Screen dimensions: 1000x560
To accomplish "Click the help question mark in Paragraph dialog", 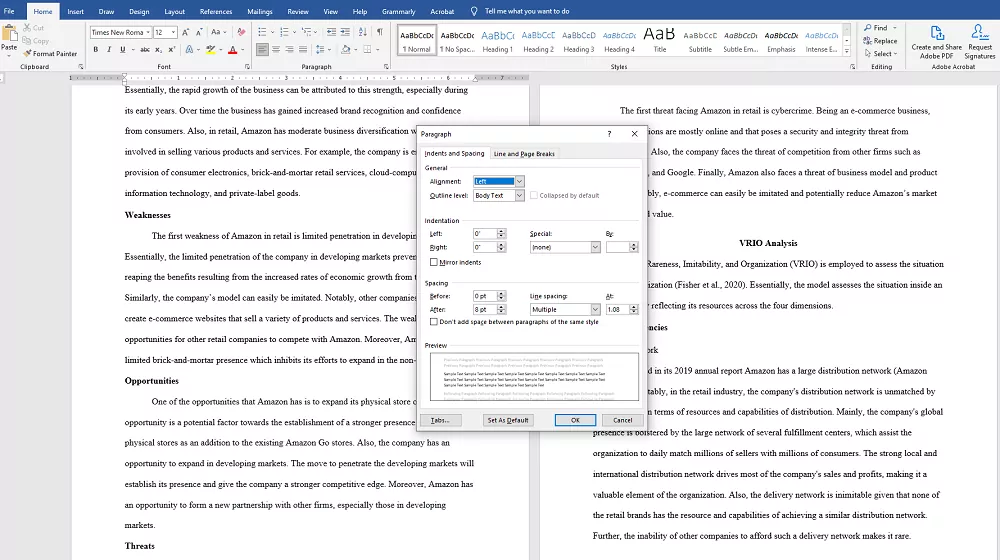I will point(609,134).
